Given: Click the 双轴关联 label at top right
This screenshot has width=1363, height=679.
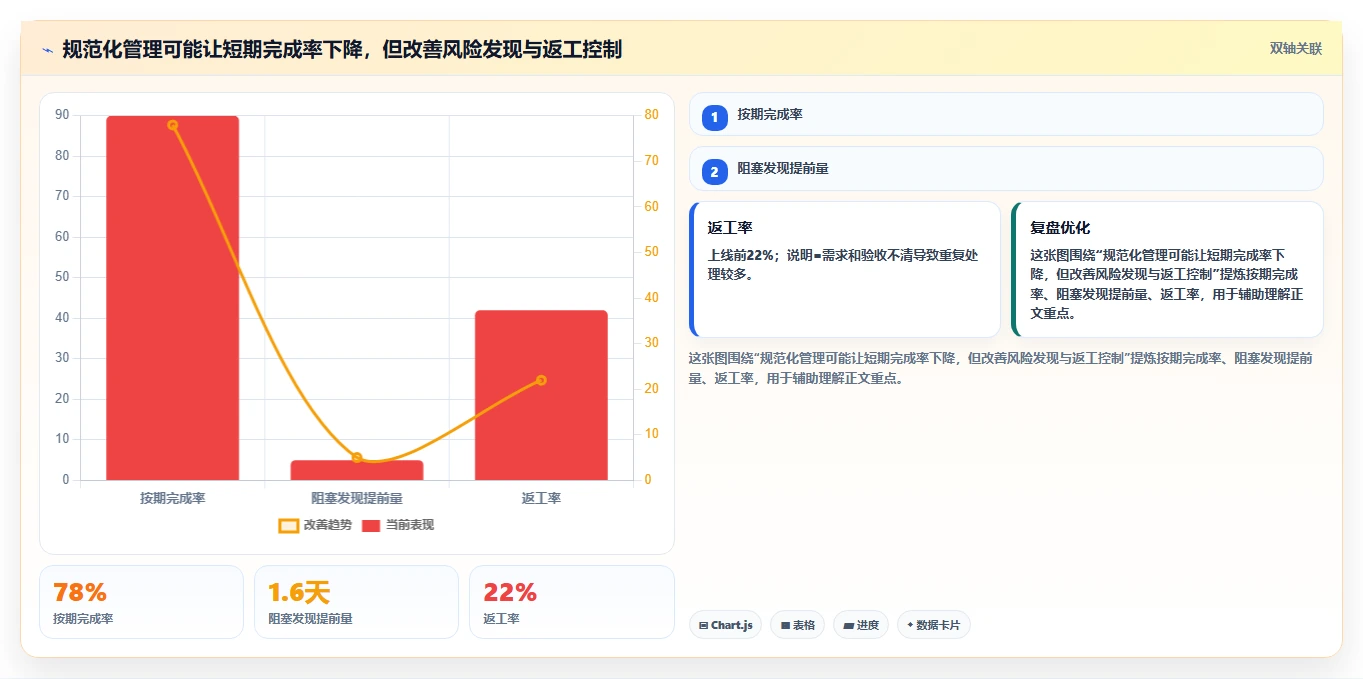Looking at the screenshot, I should tap(1296, 49).
